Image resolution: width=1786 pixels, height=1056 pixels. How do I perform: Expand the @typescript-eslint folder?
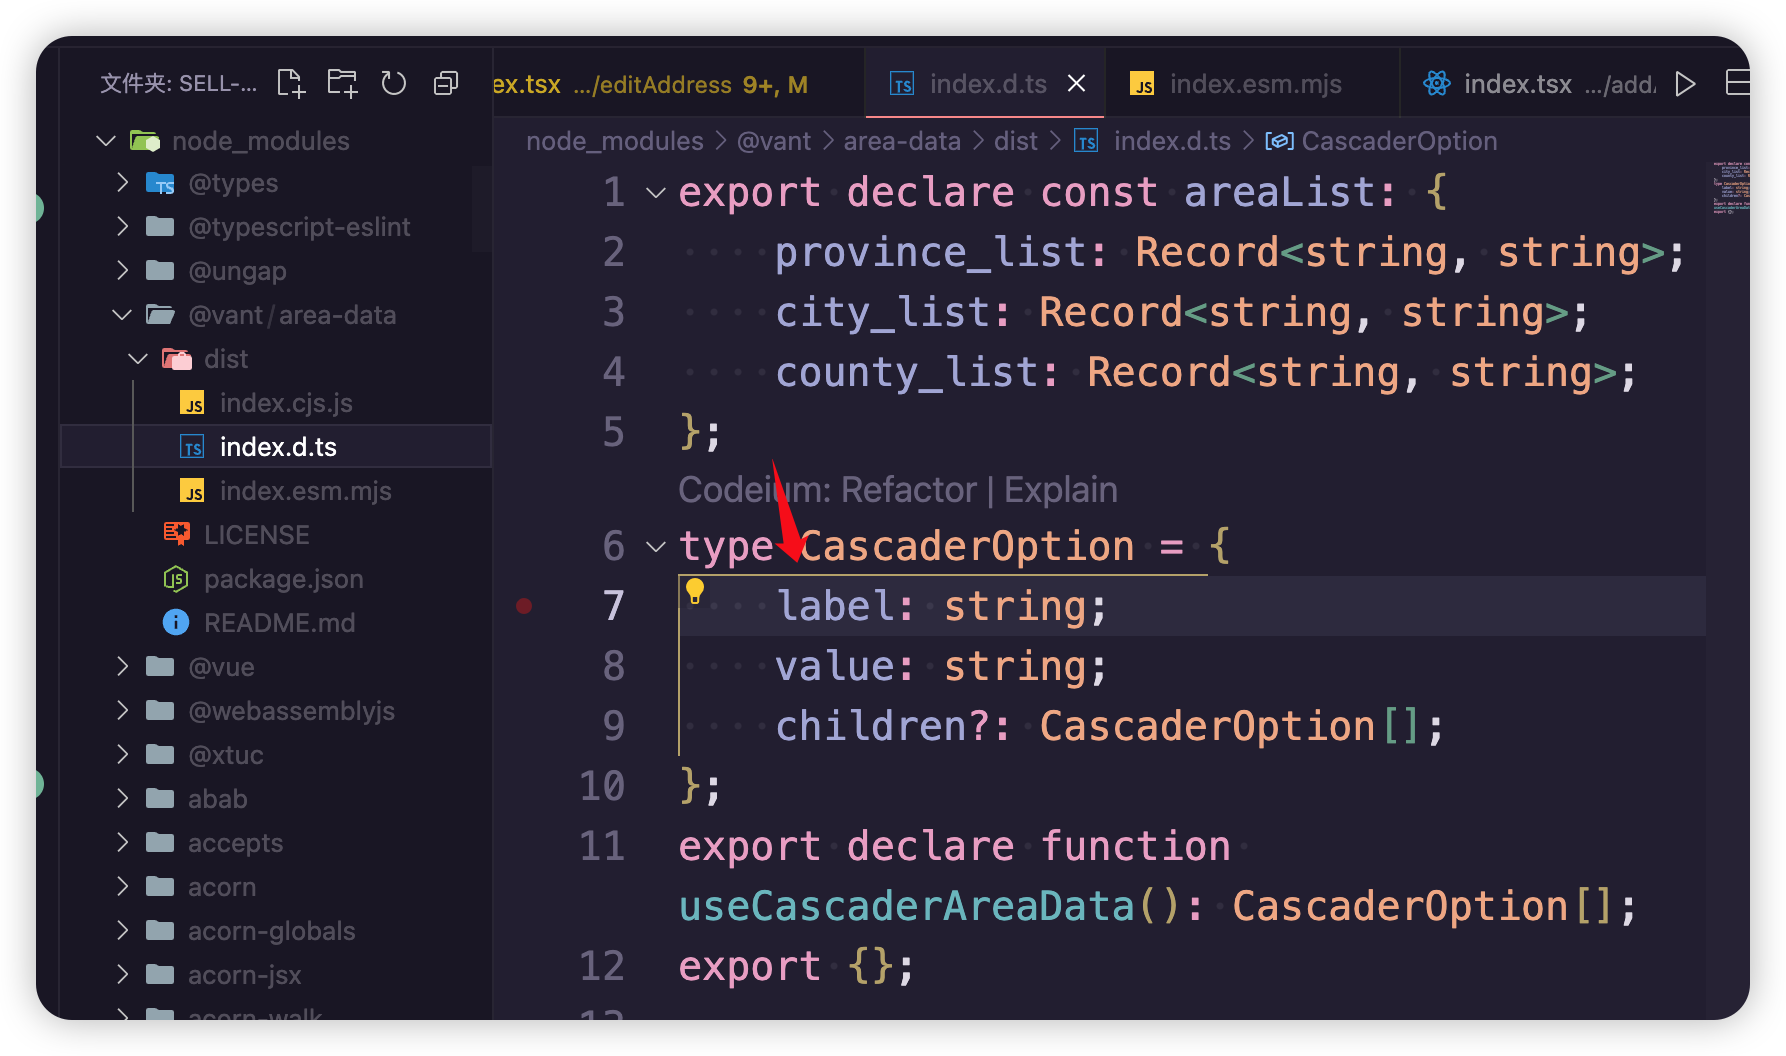point(122,227)
